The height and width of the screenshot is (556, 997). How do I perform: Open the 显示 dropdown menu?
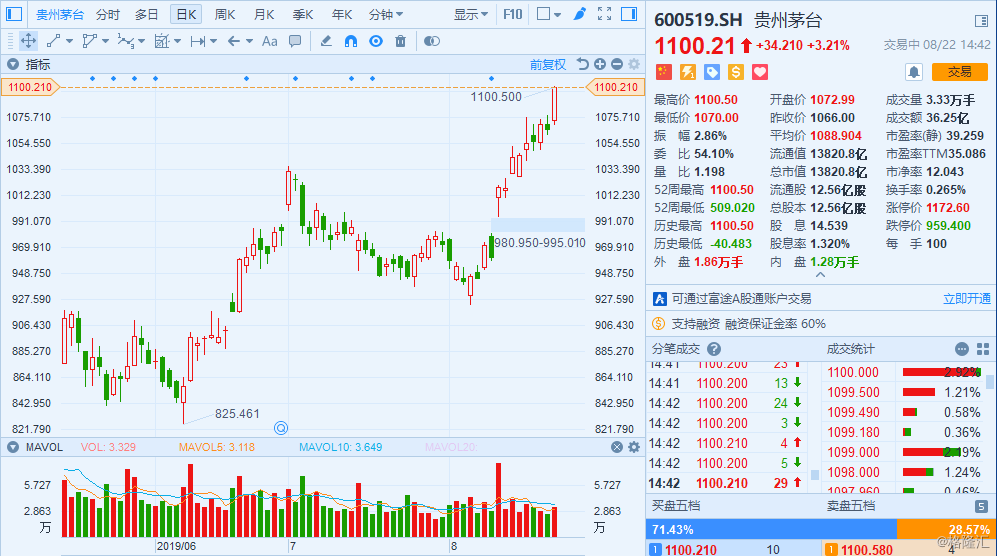[x=471, y=14]
